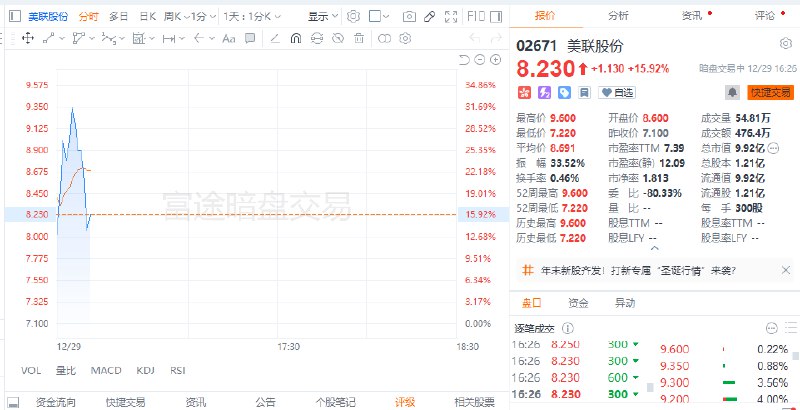
Task: Toggle the right sidebar panel
Action: click(x=496, y=17)
